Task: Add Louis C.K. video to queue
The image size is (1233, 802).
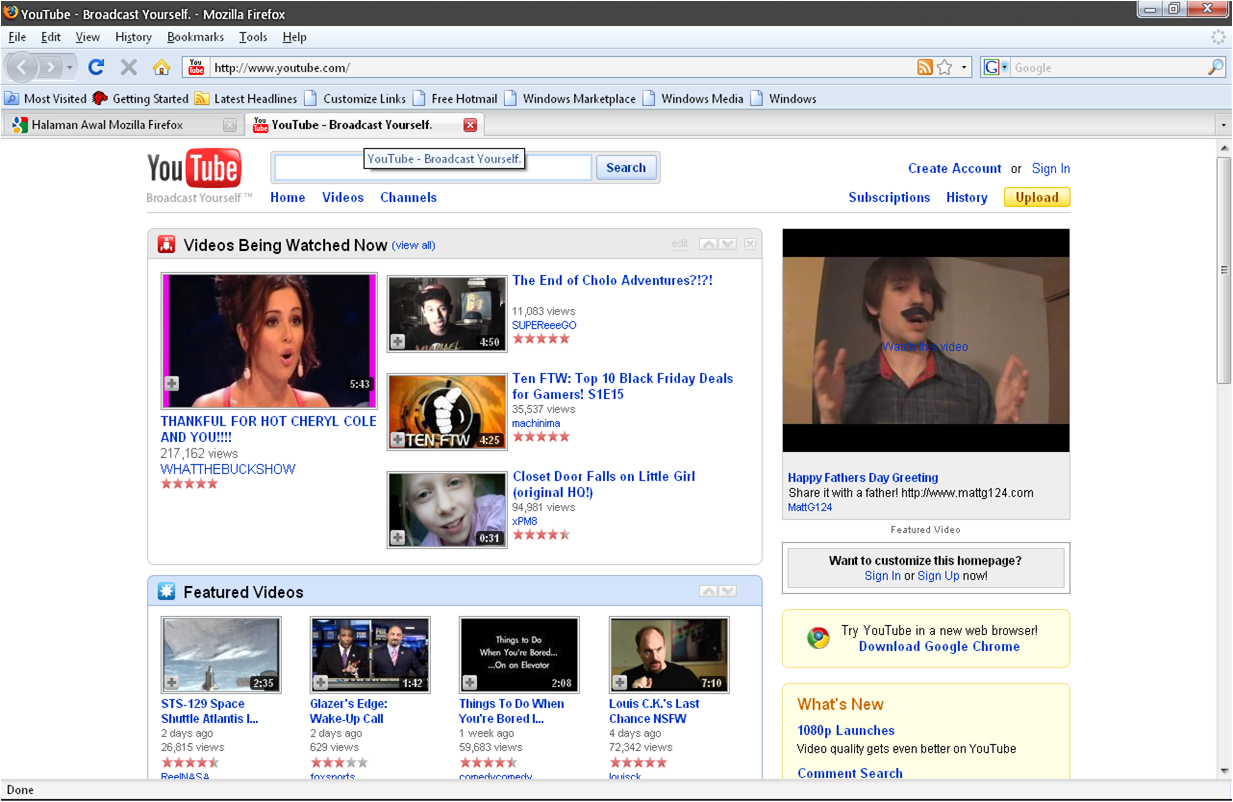Action: coord(620,683)
